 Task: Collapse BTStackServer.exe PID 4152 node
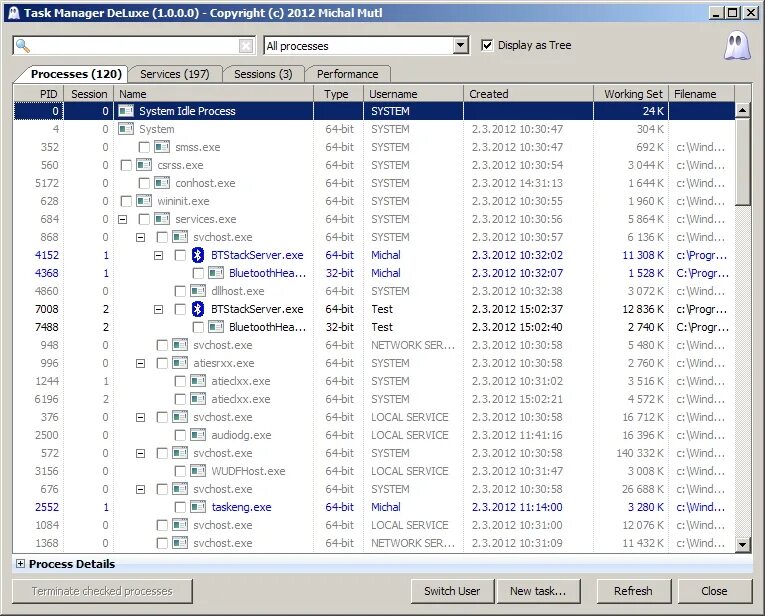tap(159, 256)
